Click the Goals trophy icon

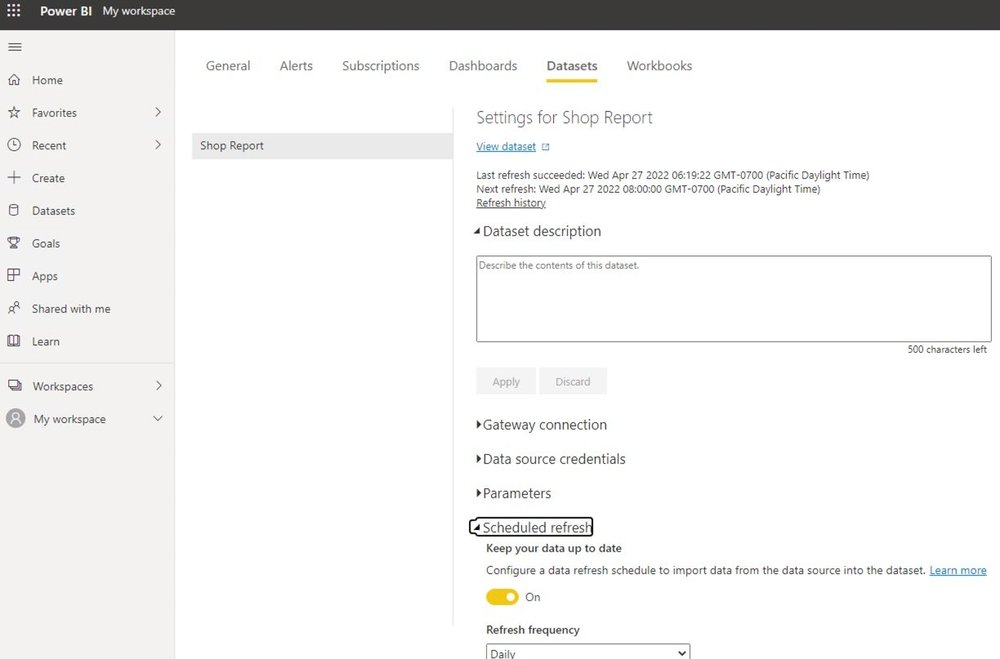click(14, 242)
